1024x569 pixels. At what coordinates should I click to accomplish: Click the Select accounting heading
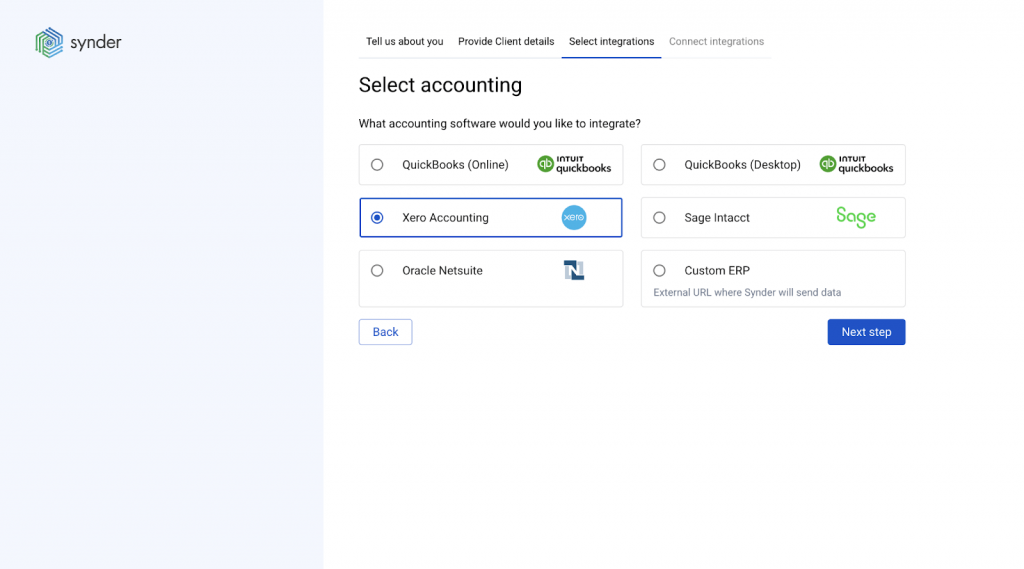(x=440, y=85)
